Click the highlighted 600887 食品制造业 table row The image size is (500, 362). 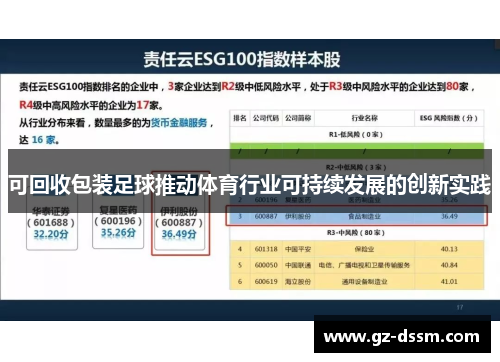(x=357, y=216)
